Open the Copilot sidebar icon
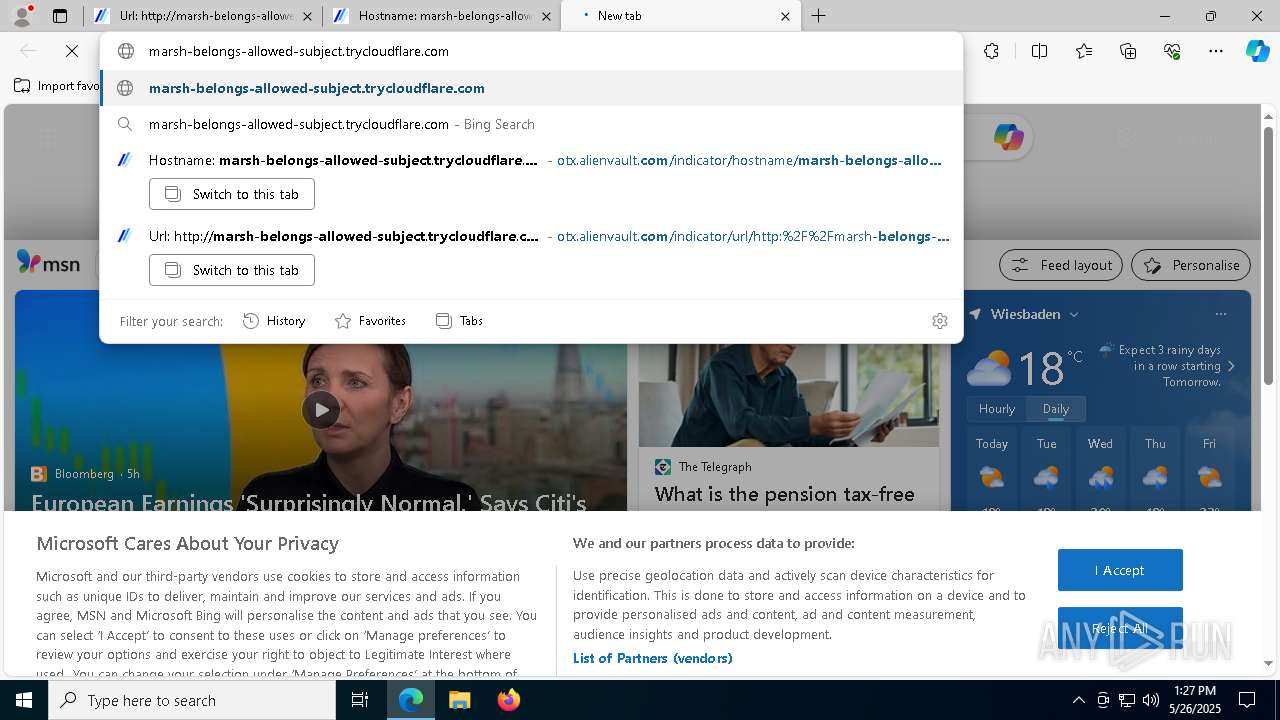Screen dimensions: 1280x720 [1257, 51]
